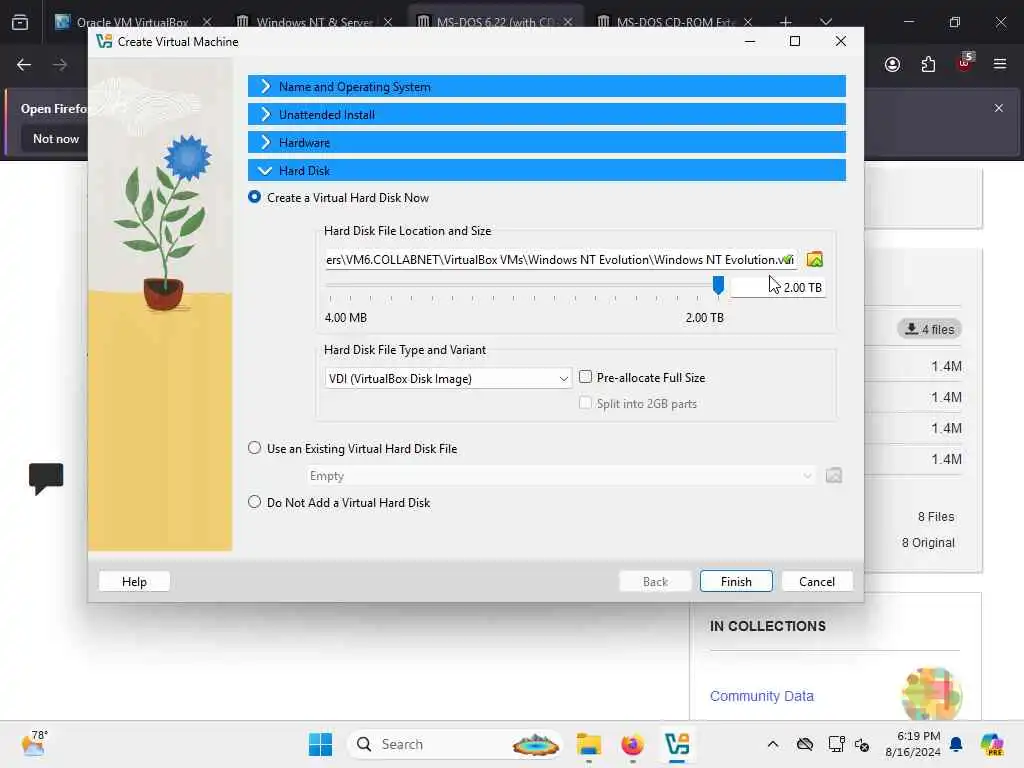Open the VDI disk file type dropdown

(448, 378)
